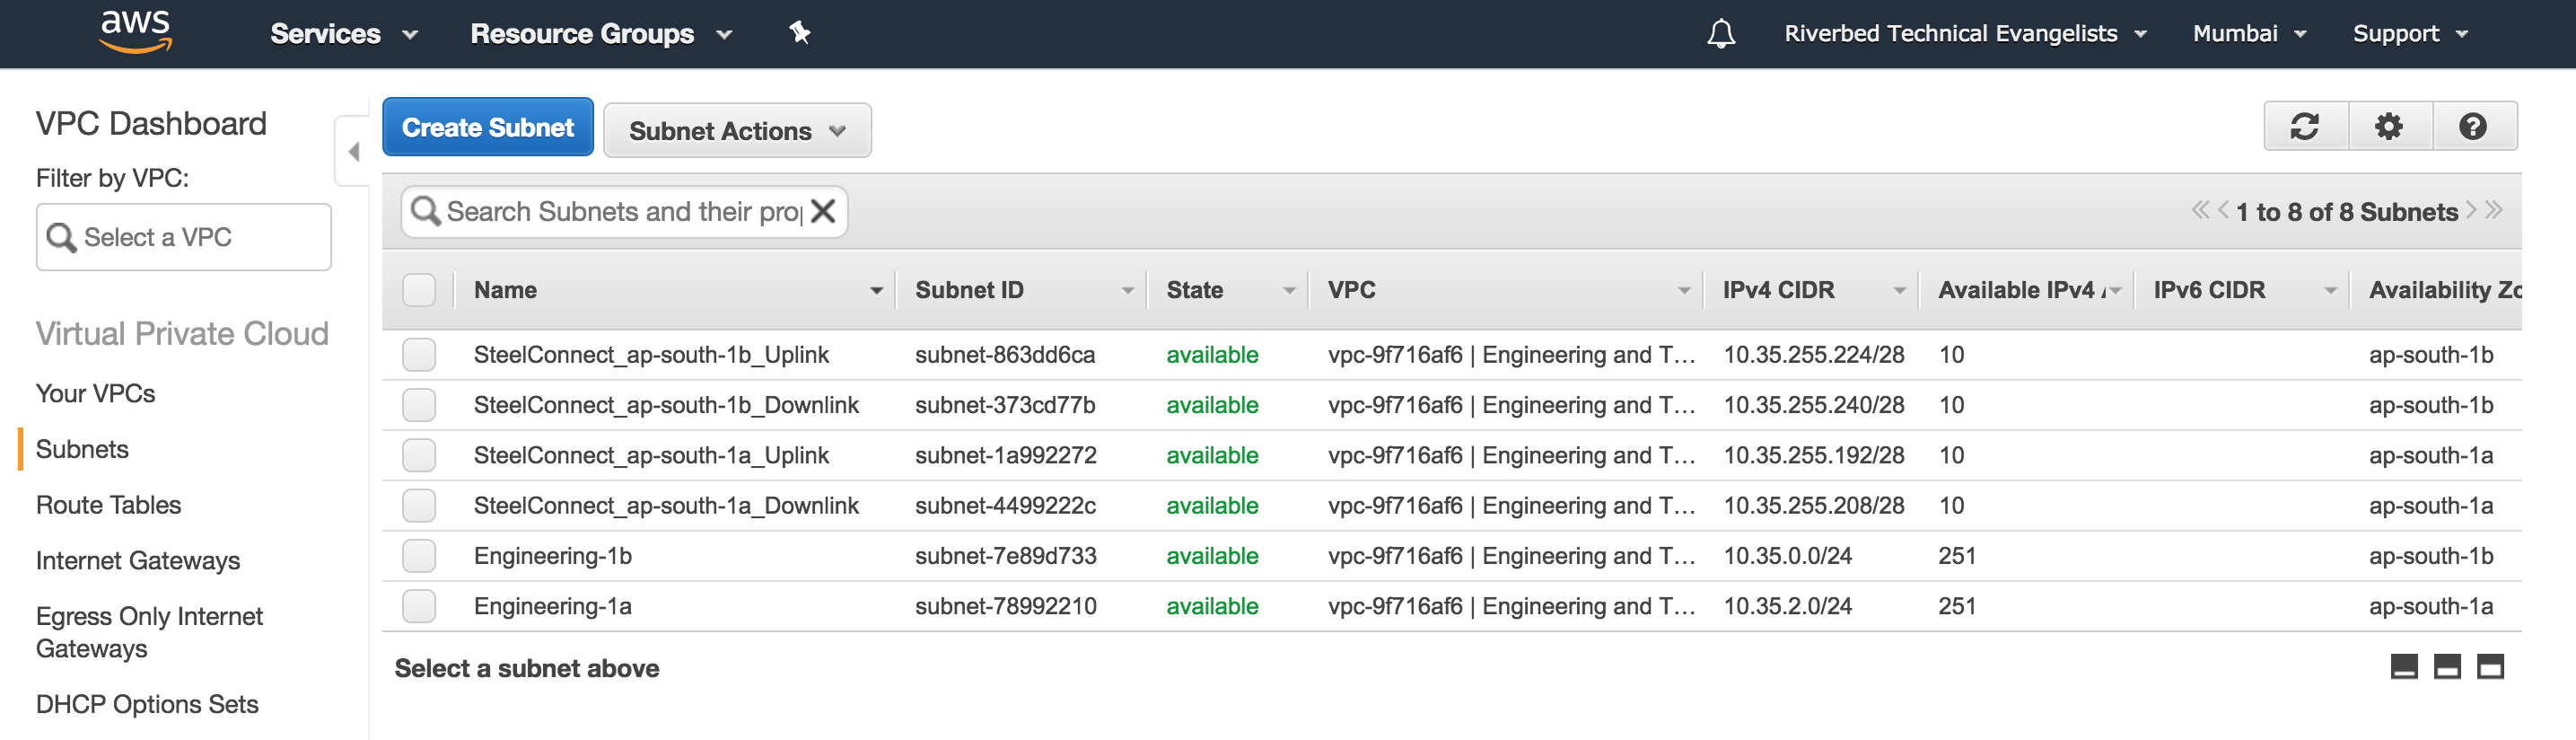Collapse the left navigation sidebar

(x=353, y=151)
